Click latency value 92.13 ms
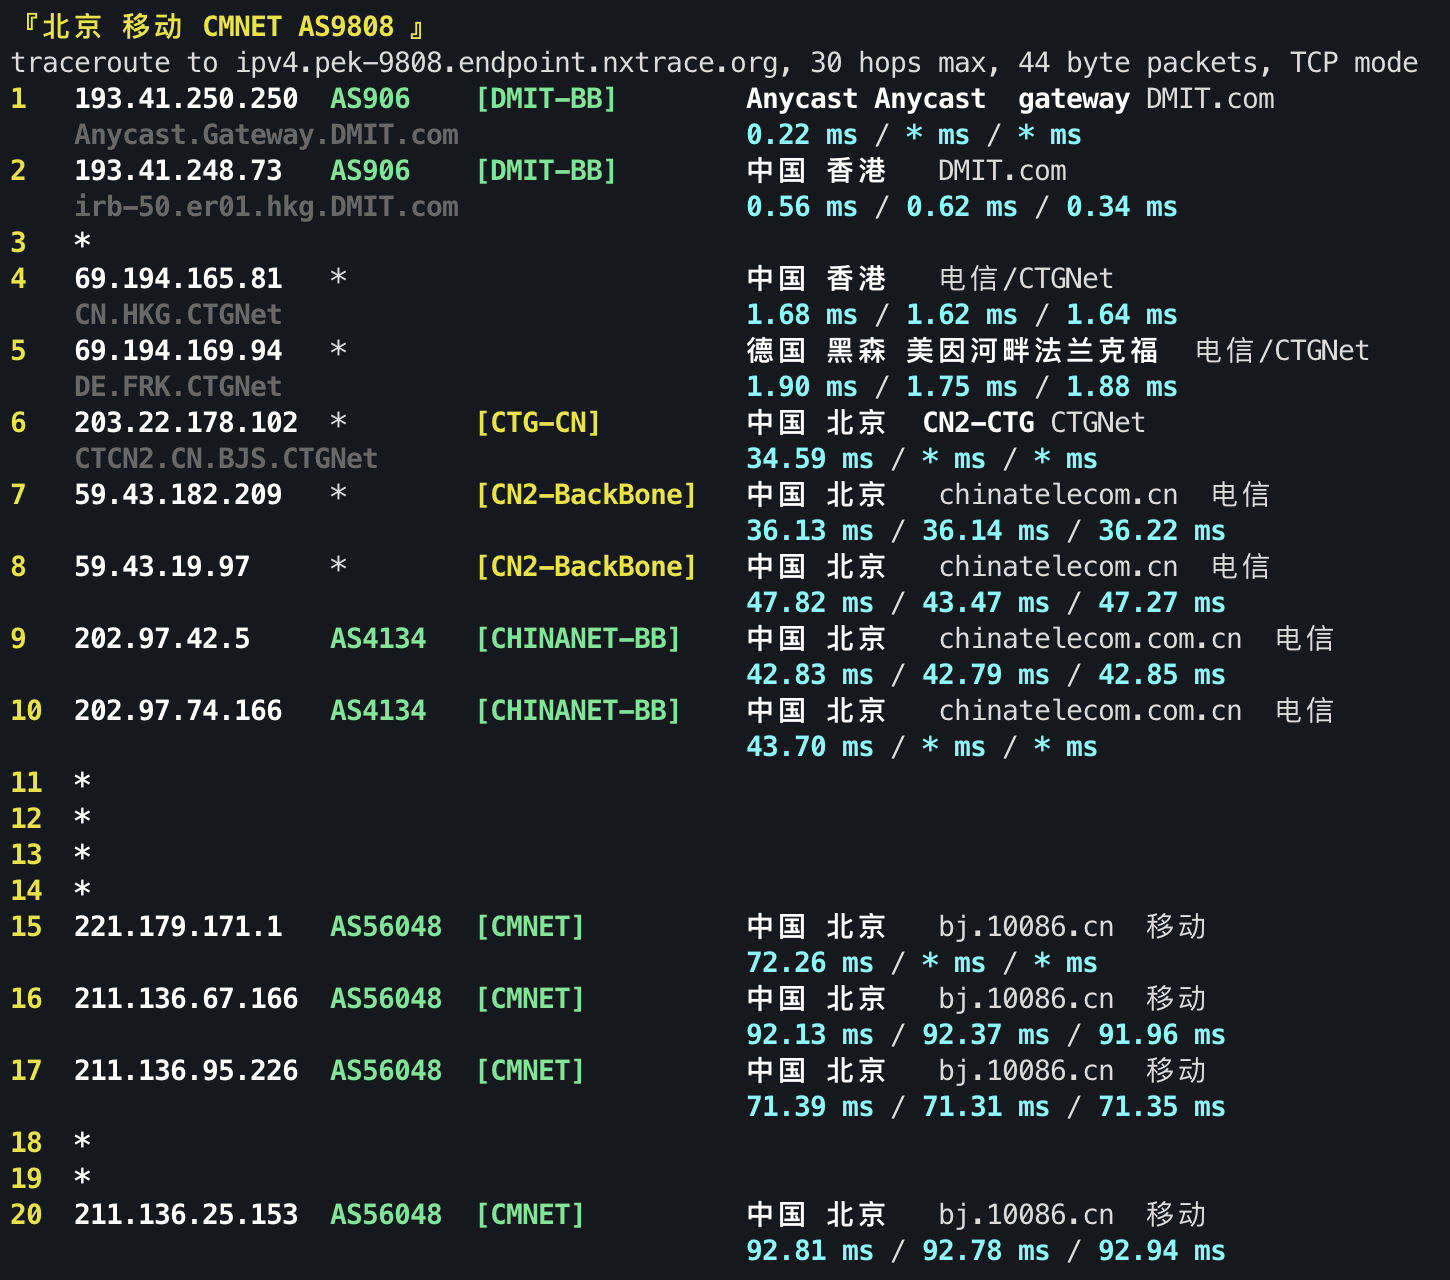The height and width of the screenshot is (1280, 1450). point(810,1035)
